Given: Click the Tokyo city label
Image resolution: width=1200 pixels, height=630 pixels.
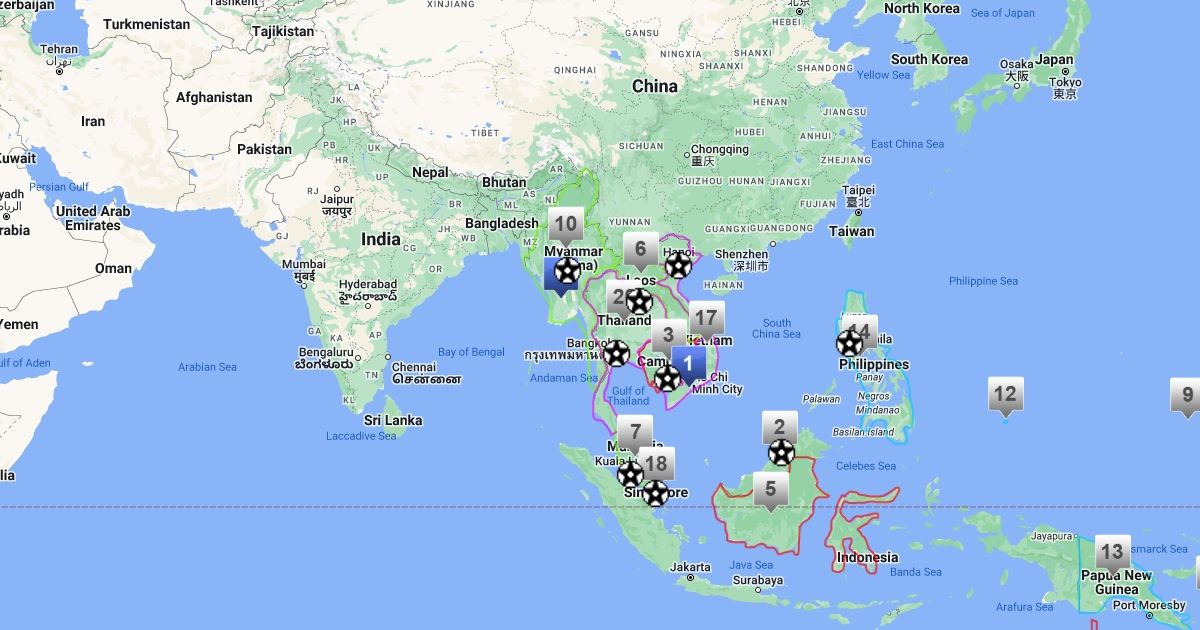Looking at the screenshot, I should tap(1064, 88).
